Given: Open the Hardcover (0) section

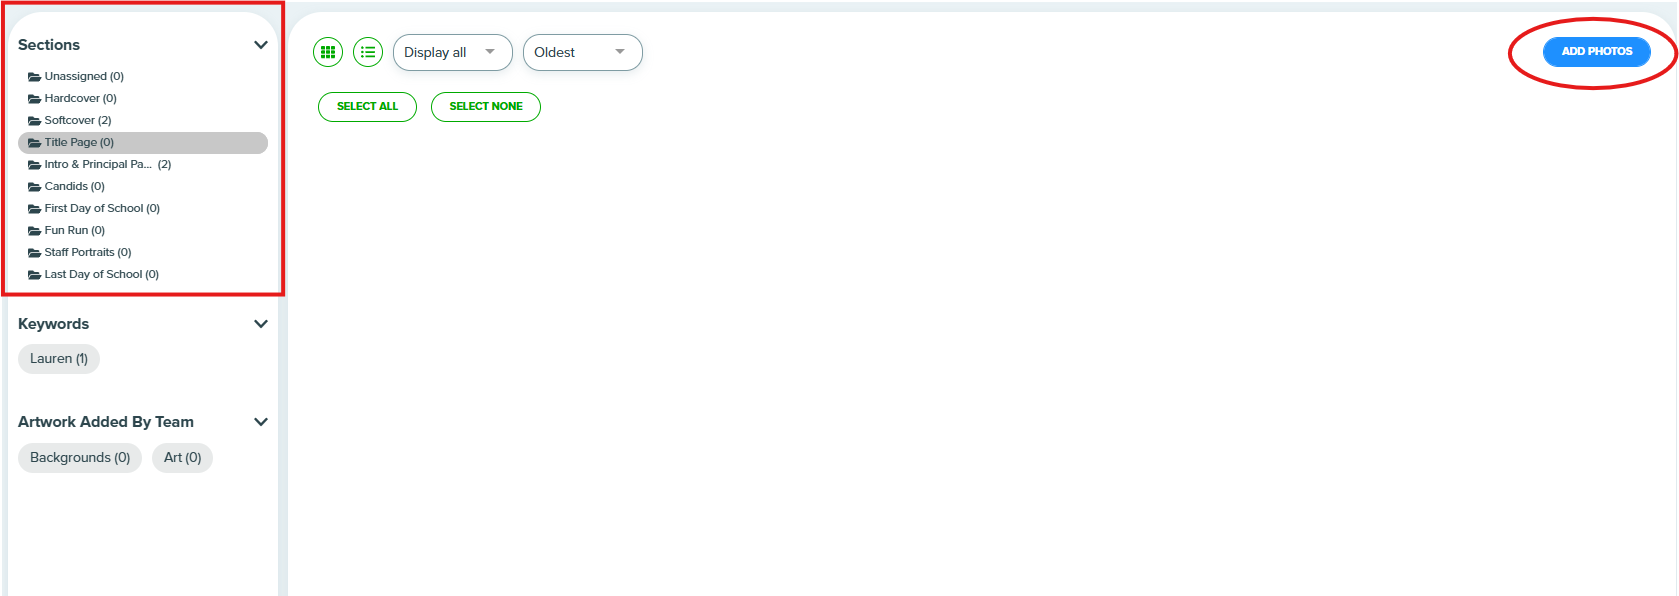Looking at the screenshot, I should coord(72,98).
